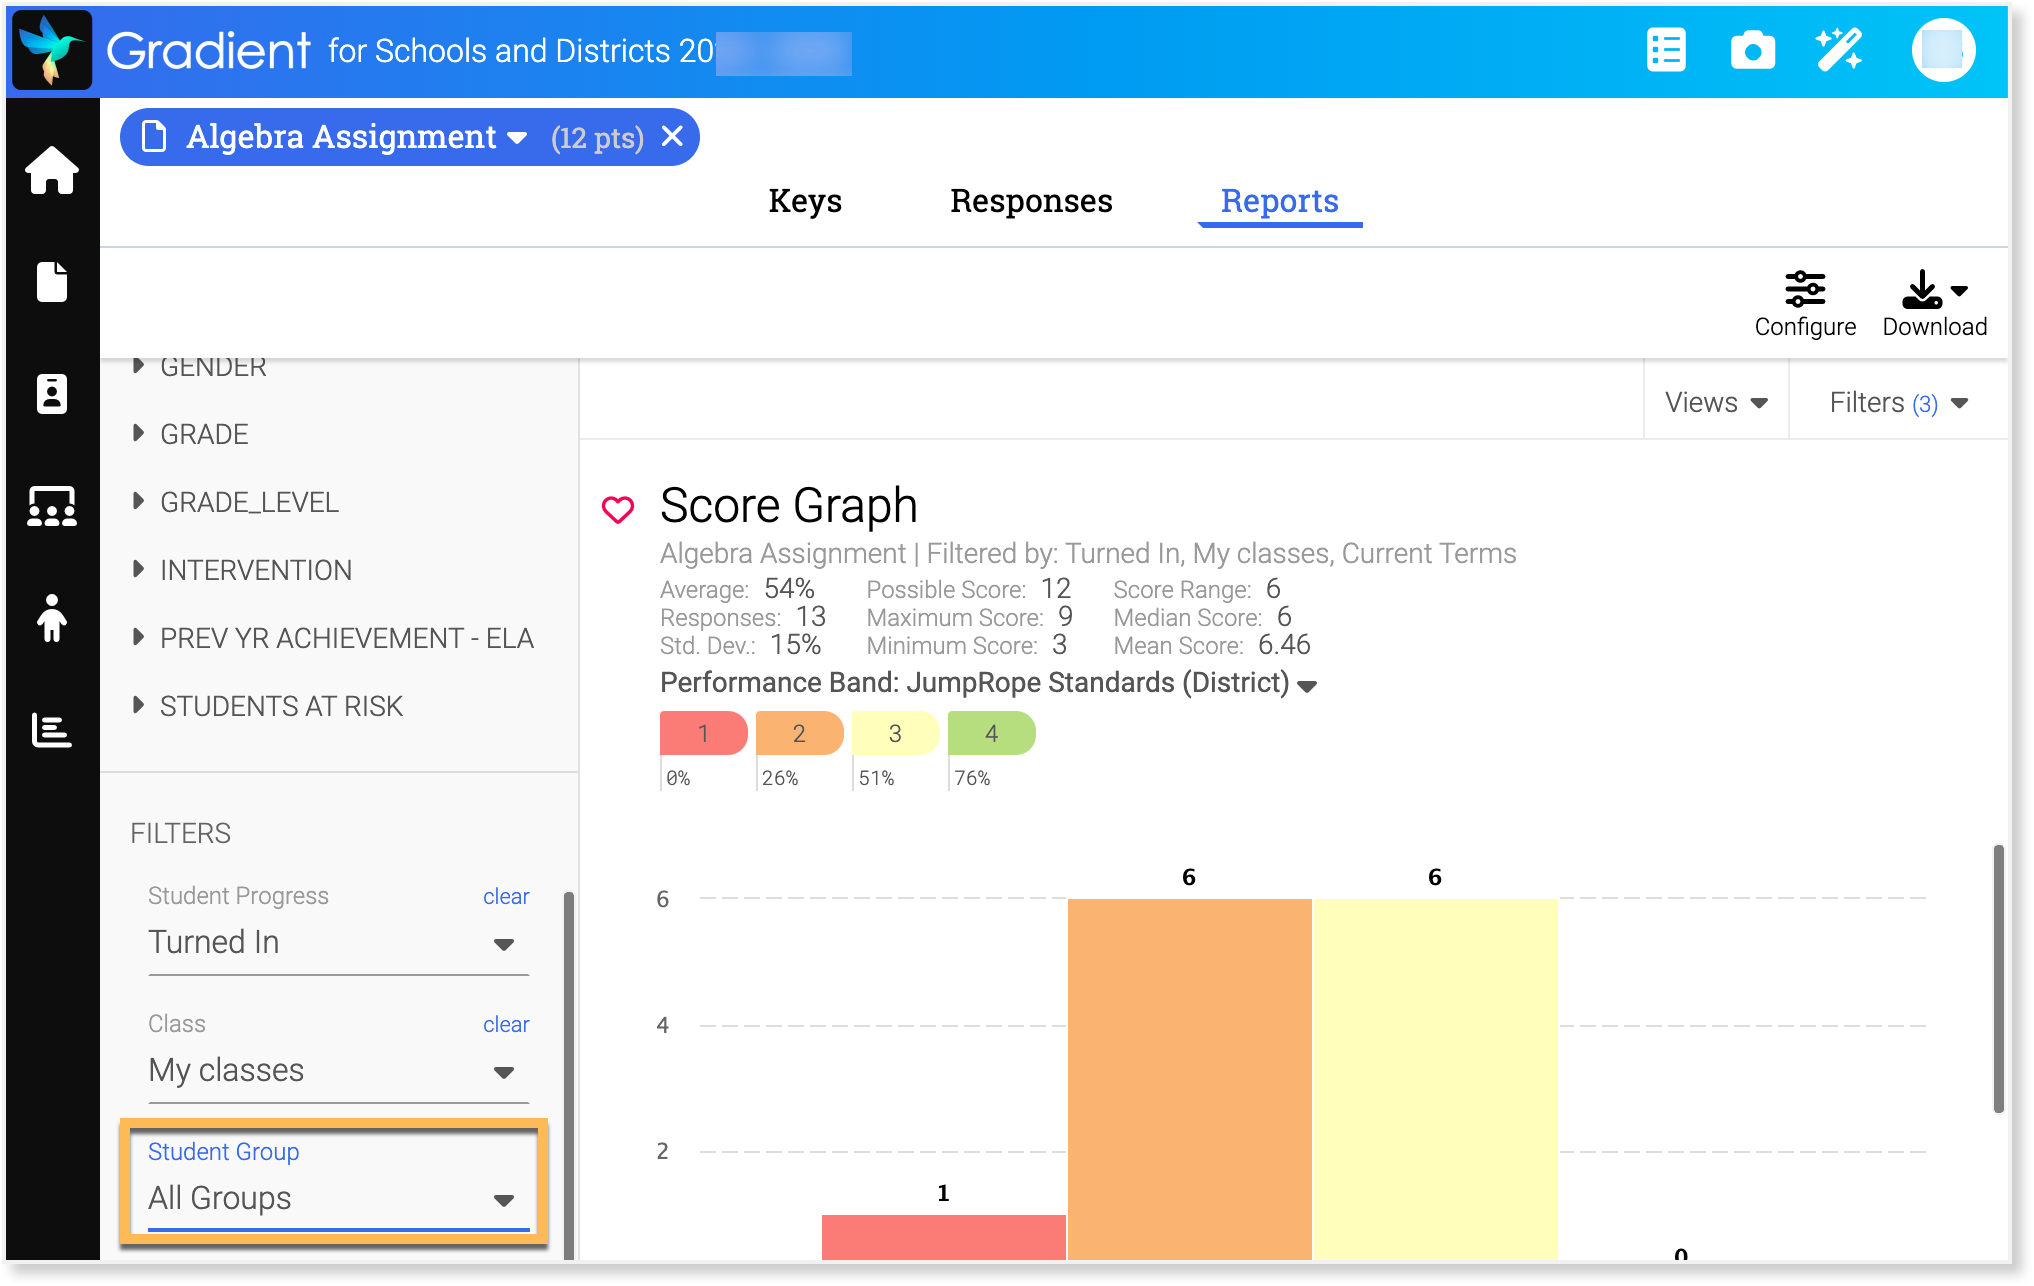Click the 0% band threshold label
The height and width of the screenshot is (1286, 2034).
point(678,778)
